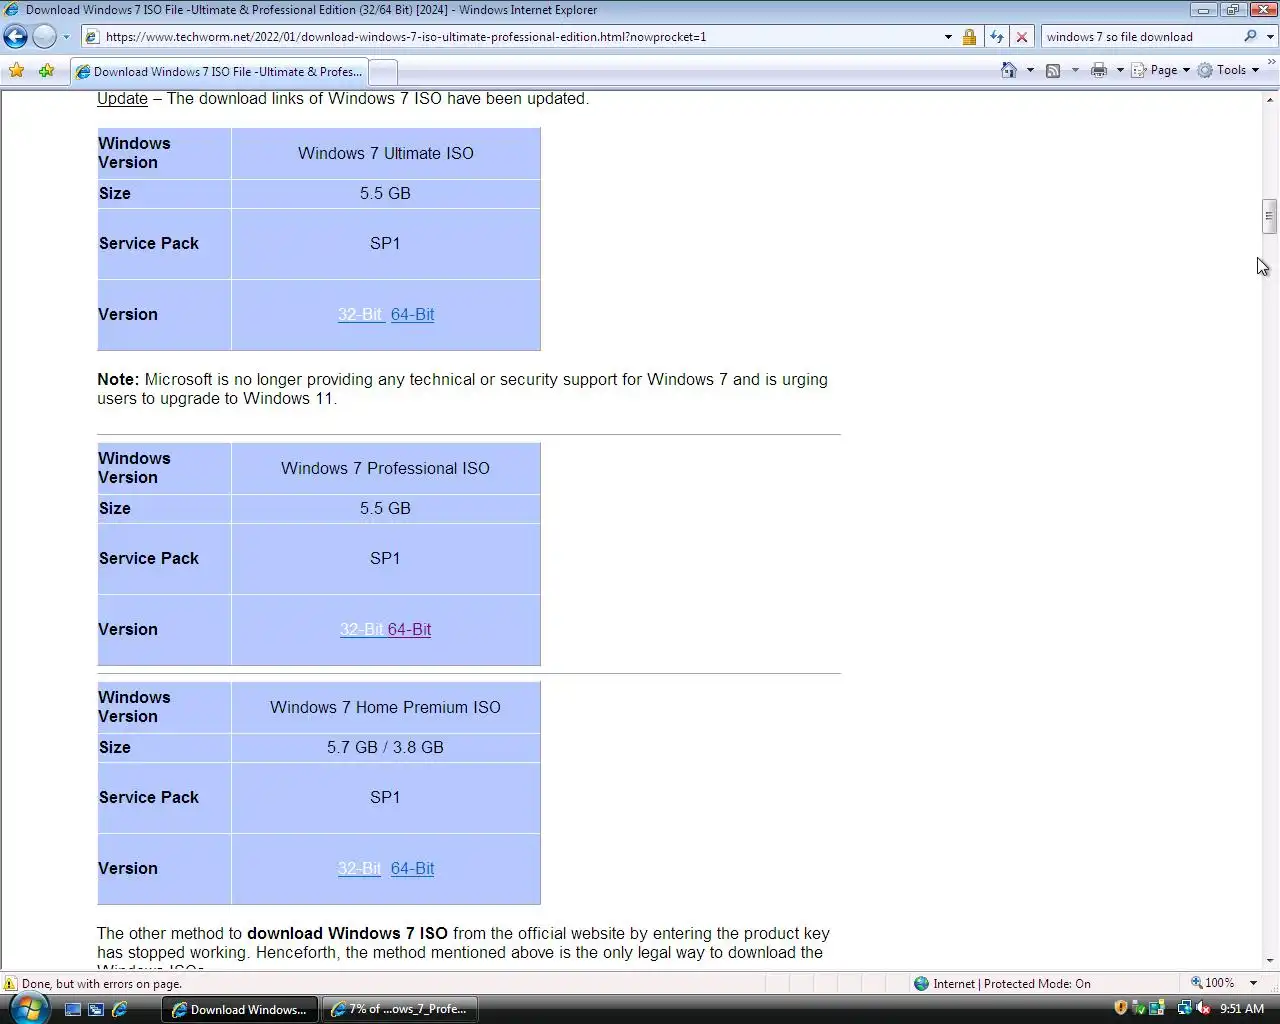Click the Forward navigation arrow button
1280x1024 pixels.
[x=44, y=37]
